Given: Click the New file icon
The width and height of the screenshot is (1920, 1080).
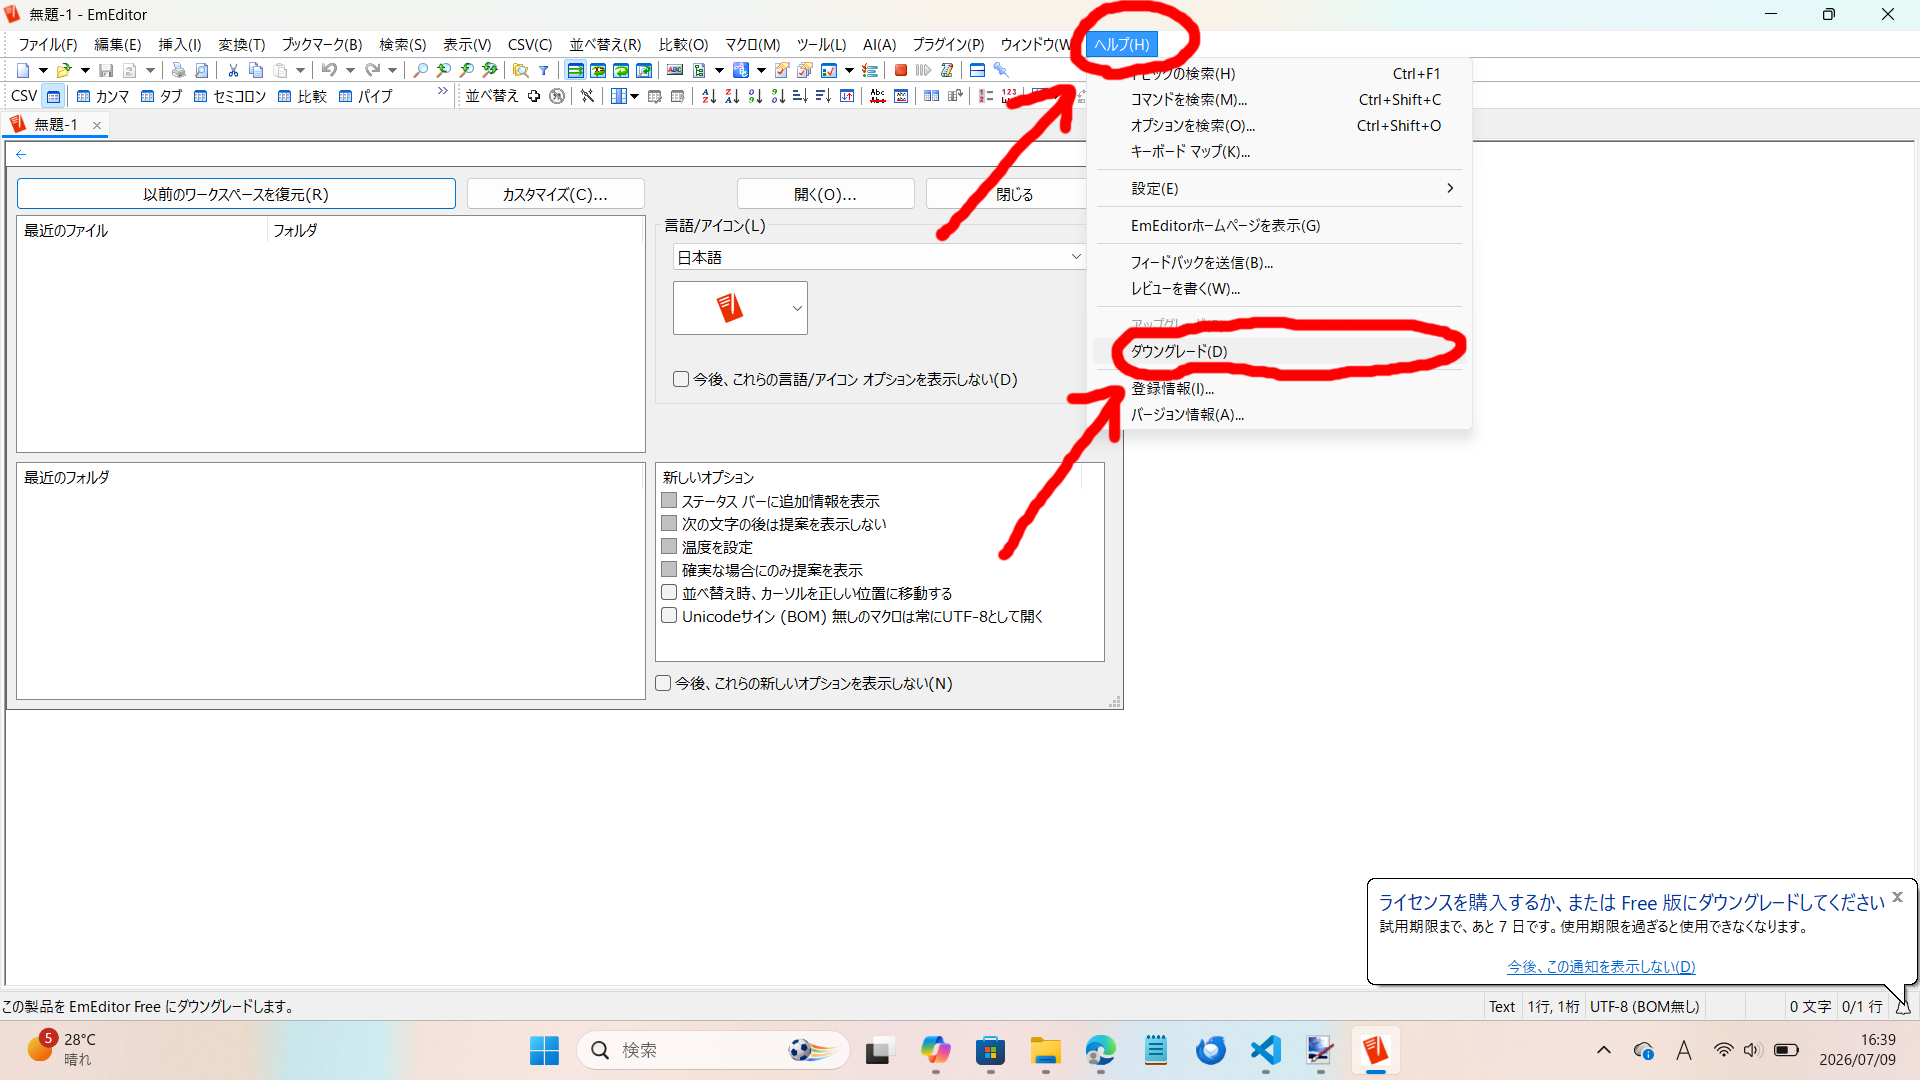Looking at the screenshot, I should [23, 70].
